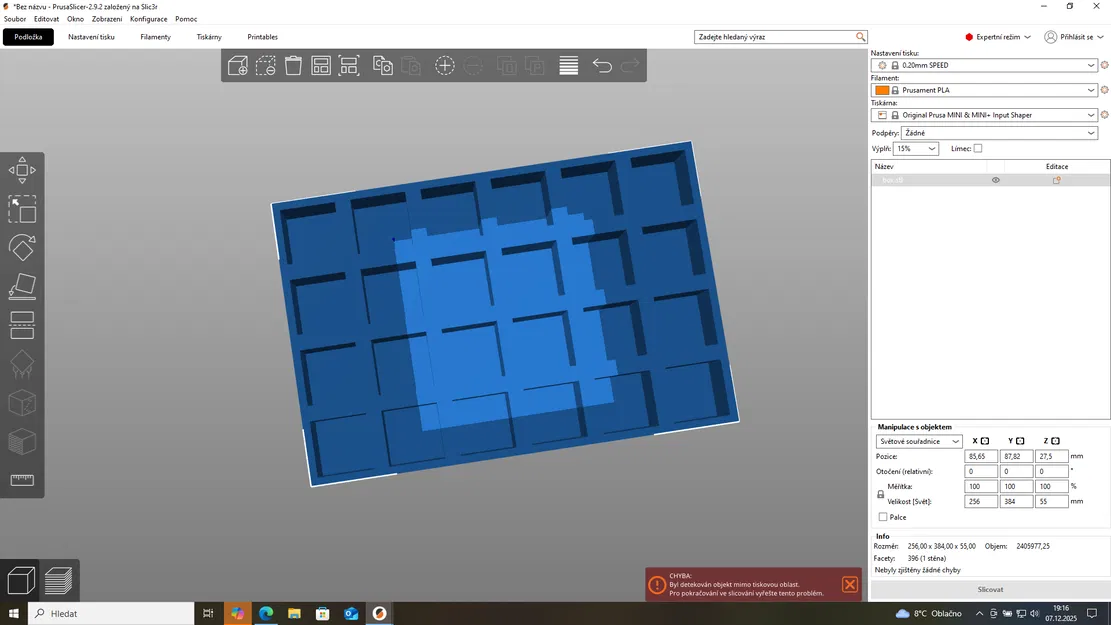Click the Split to objects icon
1111x625 pixels.
coord(506,65)
